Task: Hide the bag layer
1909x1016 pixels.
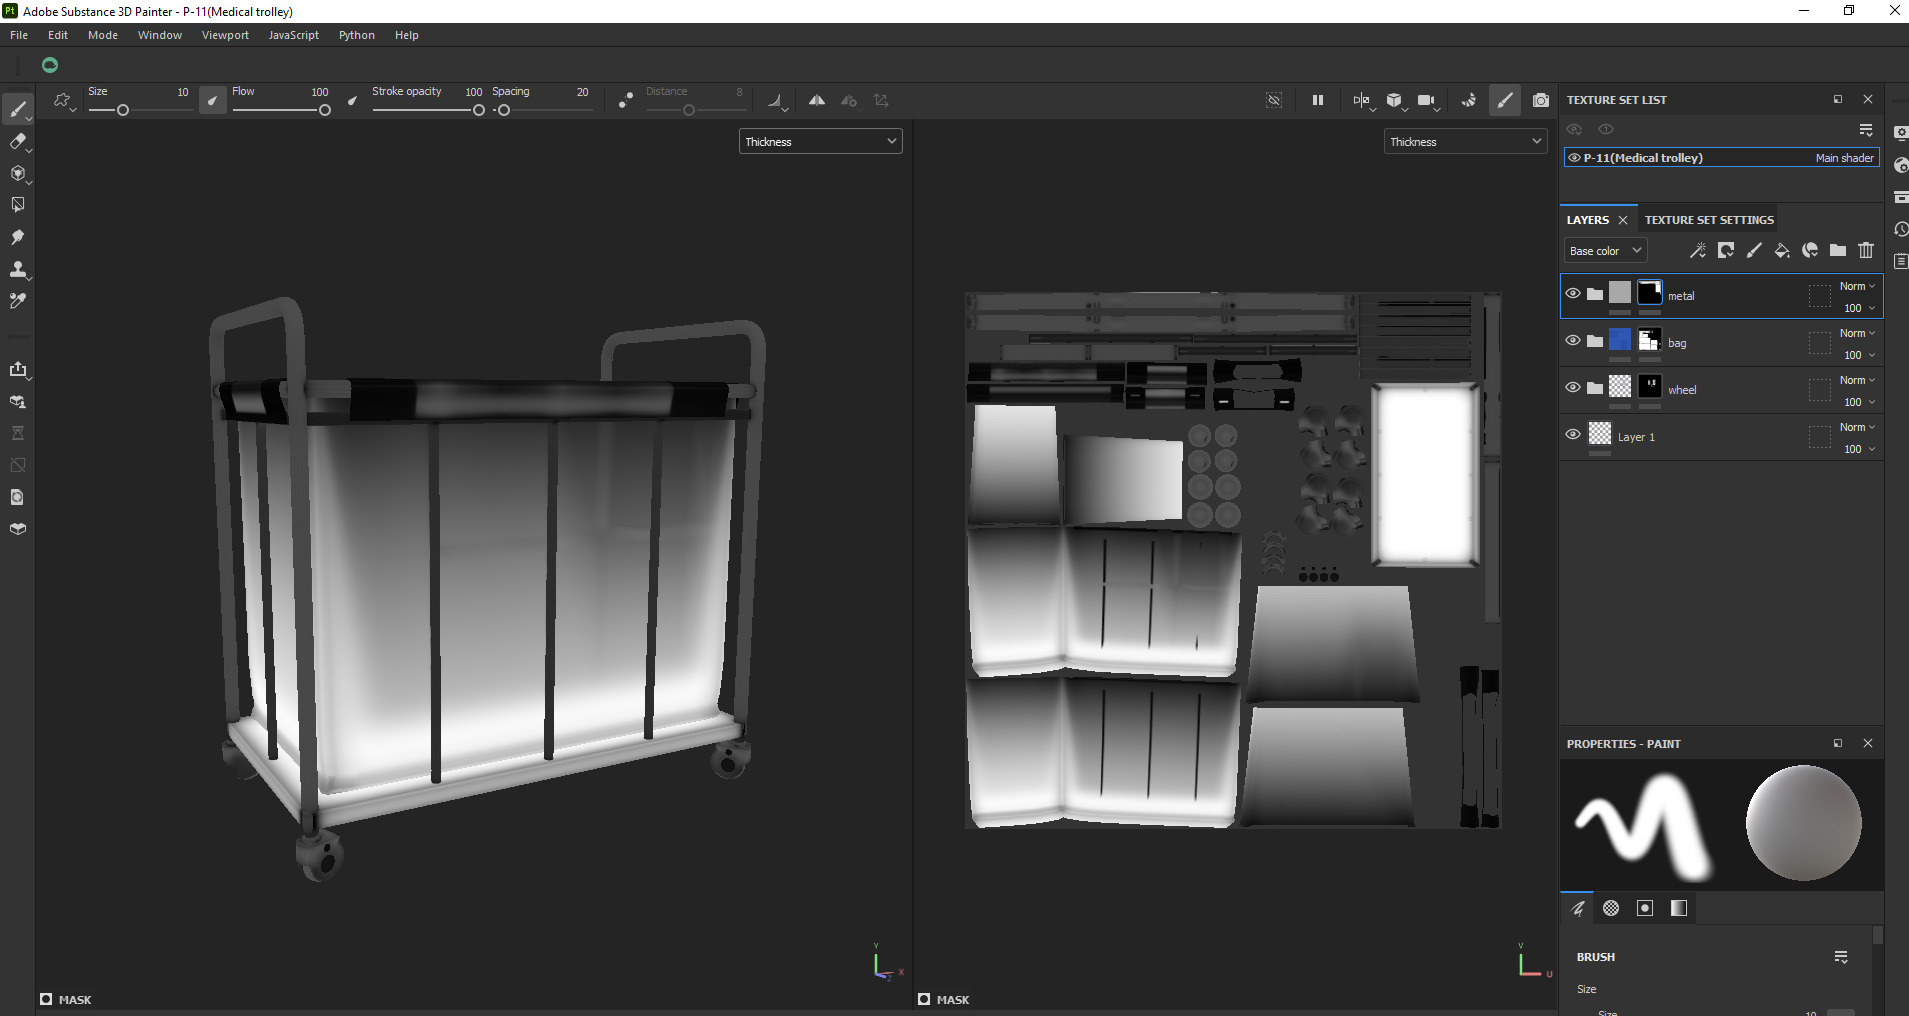Action: coord(1573,341)
